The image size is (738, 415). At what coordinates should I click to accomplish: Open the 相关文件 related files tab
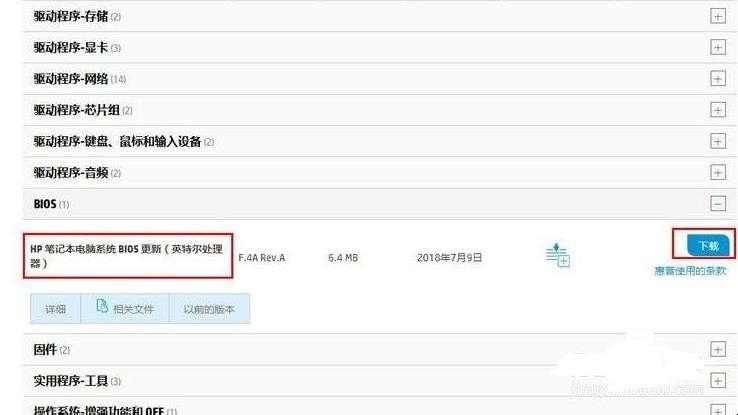125,309
